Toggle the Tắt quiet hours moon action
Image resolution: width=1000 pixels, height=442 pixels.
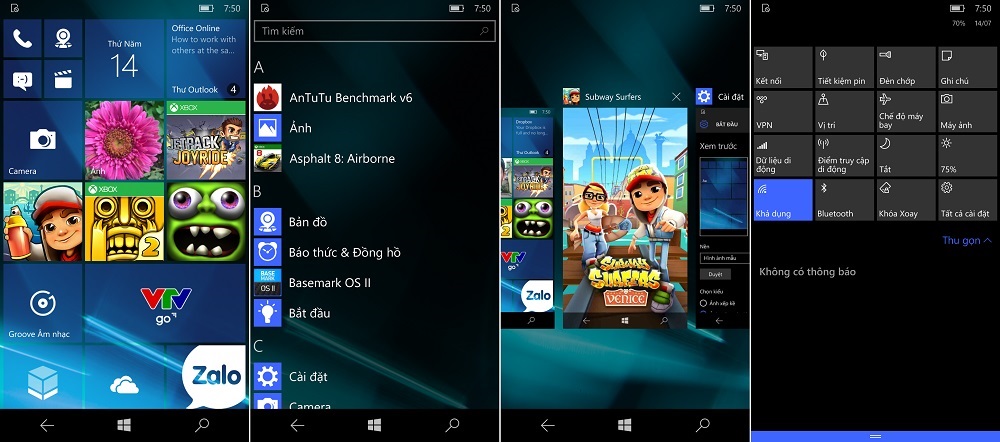pyautogui.click(x=906, y=156)
